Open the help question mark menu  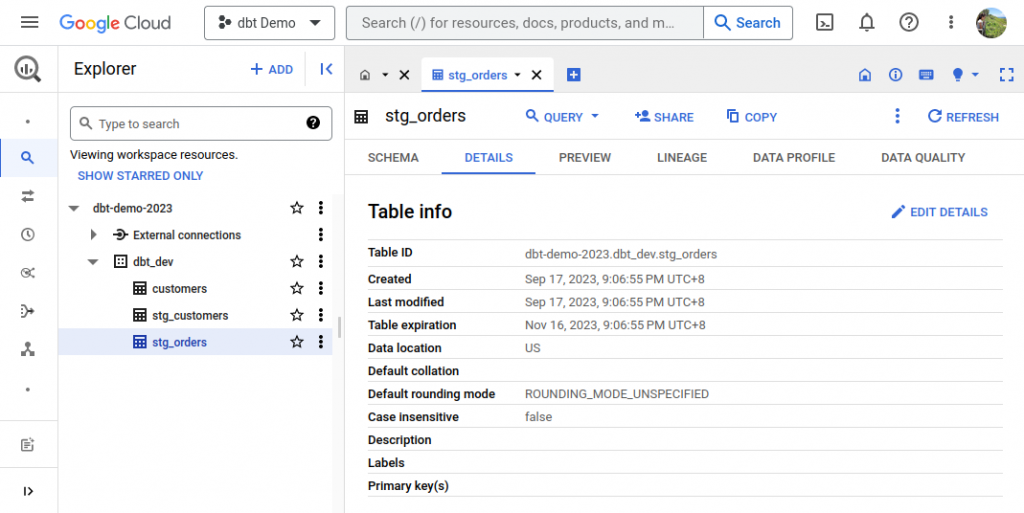(x=908, y=23)
